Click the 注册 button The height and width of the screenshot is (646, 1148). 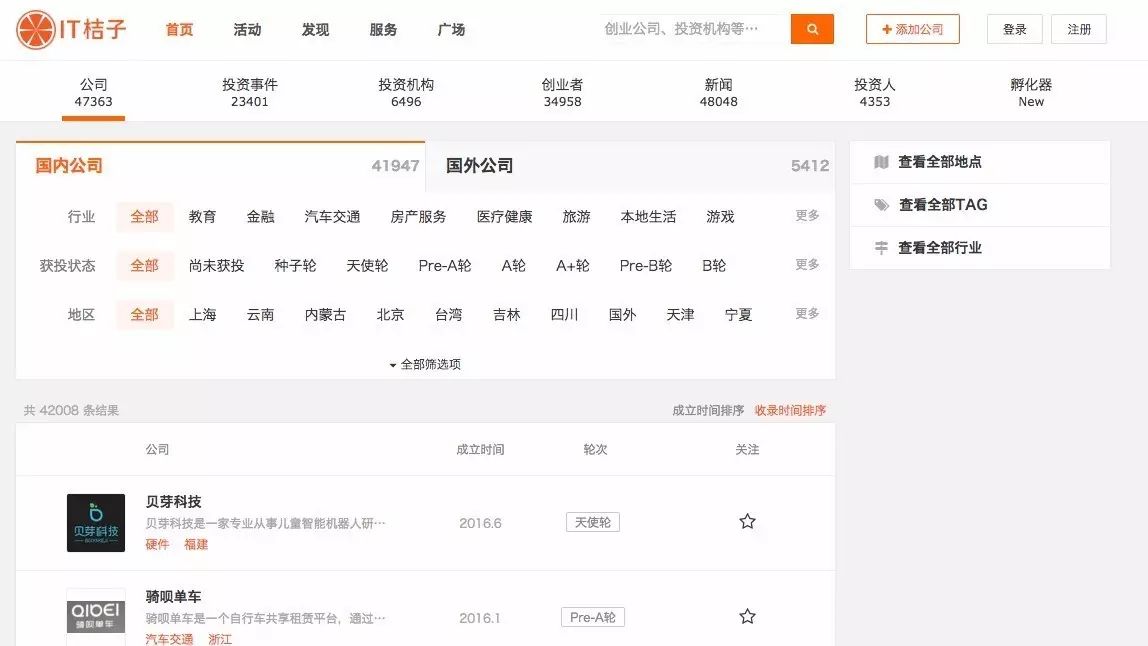(1079, 29)
